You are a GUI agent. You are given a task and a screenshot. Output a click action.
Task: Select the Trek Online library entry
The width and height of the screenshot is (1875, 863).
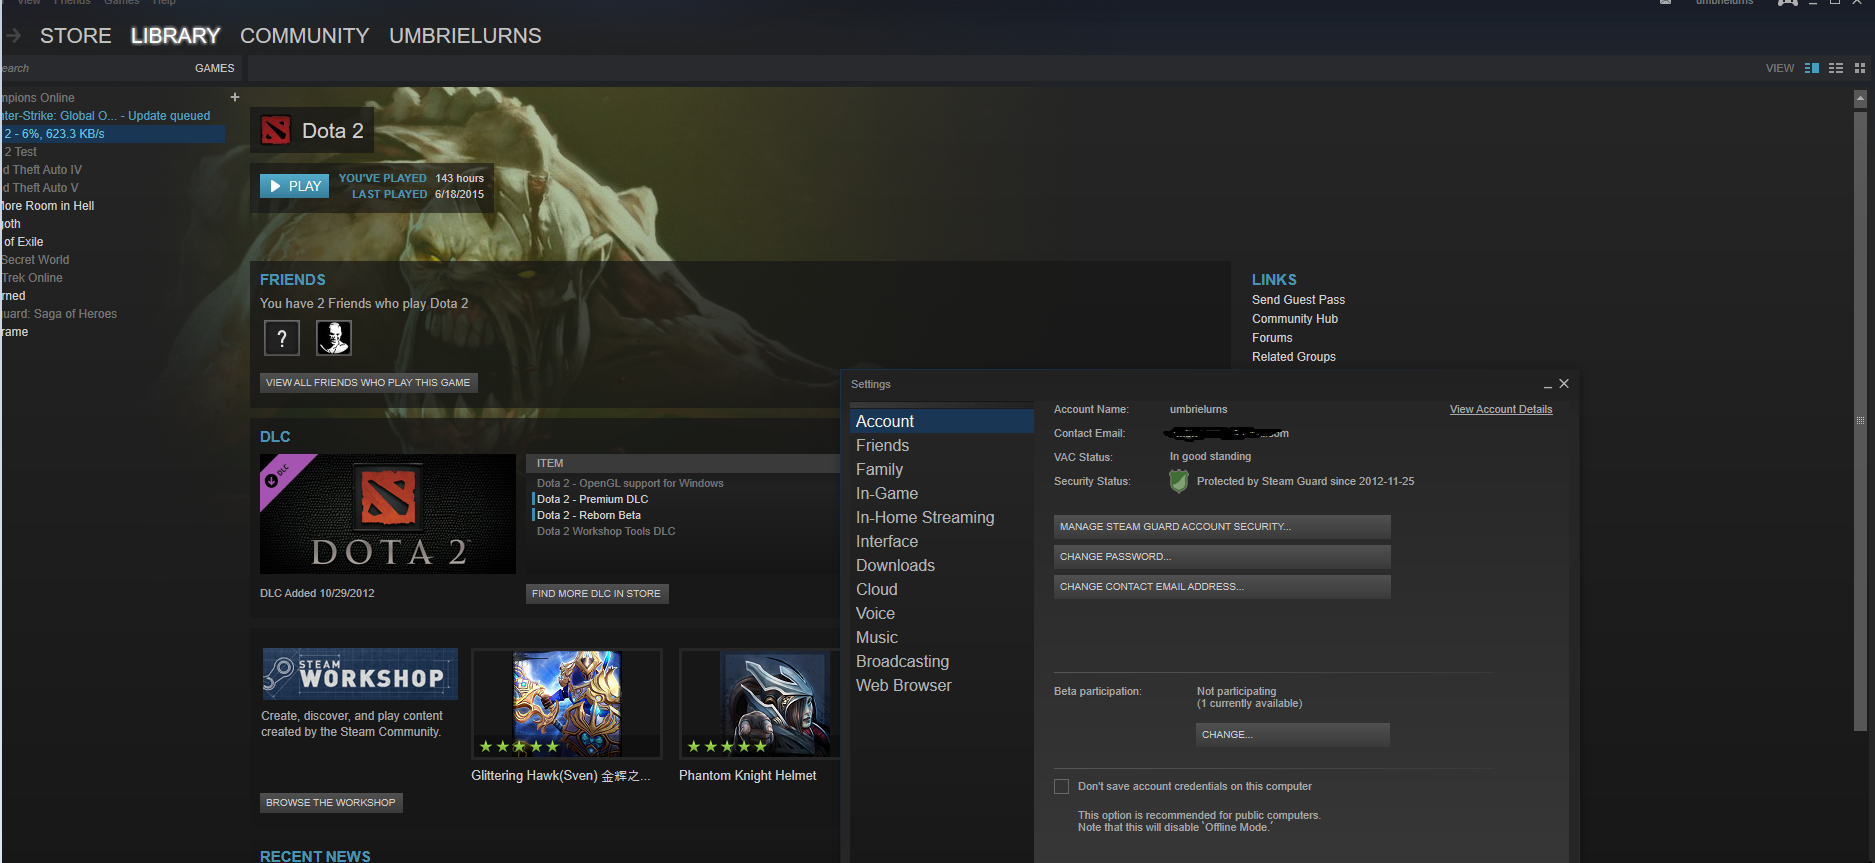point(32,278)
